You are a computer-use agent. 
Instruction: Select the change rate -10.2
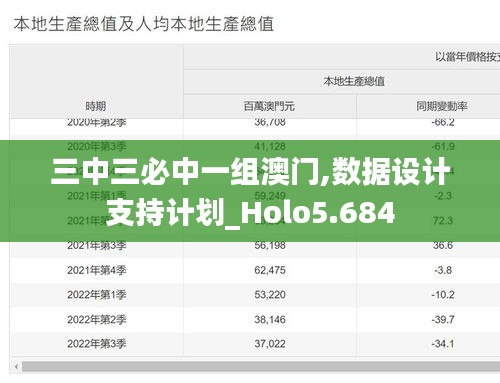point(443,295)
